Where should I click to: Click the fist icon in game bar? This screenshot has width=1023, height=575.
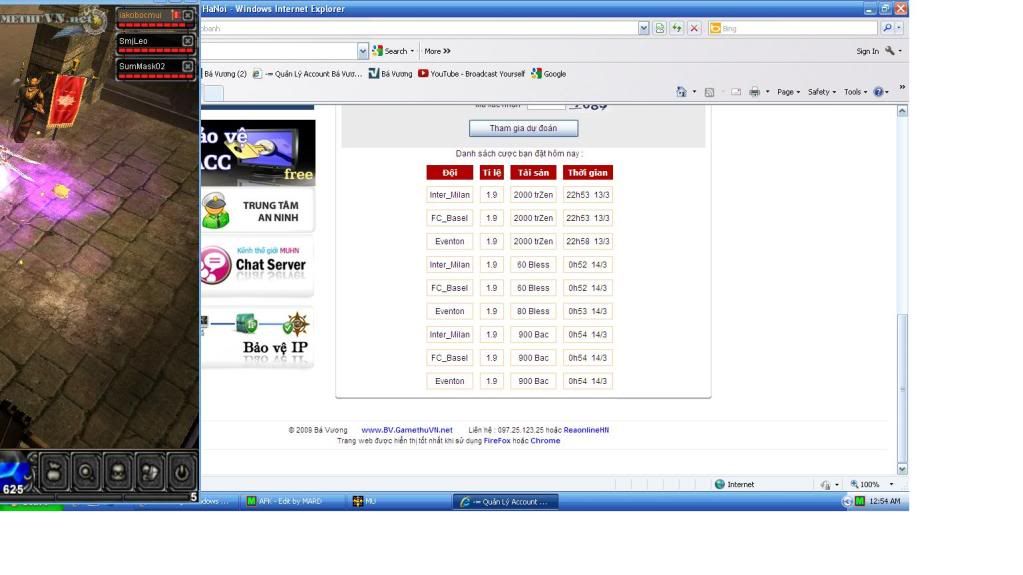click(x=150, y=472)
